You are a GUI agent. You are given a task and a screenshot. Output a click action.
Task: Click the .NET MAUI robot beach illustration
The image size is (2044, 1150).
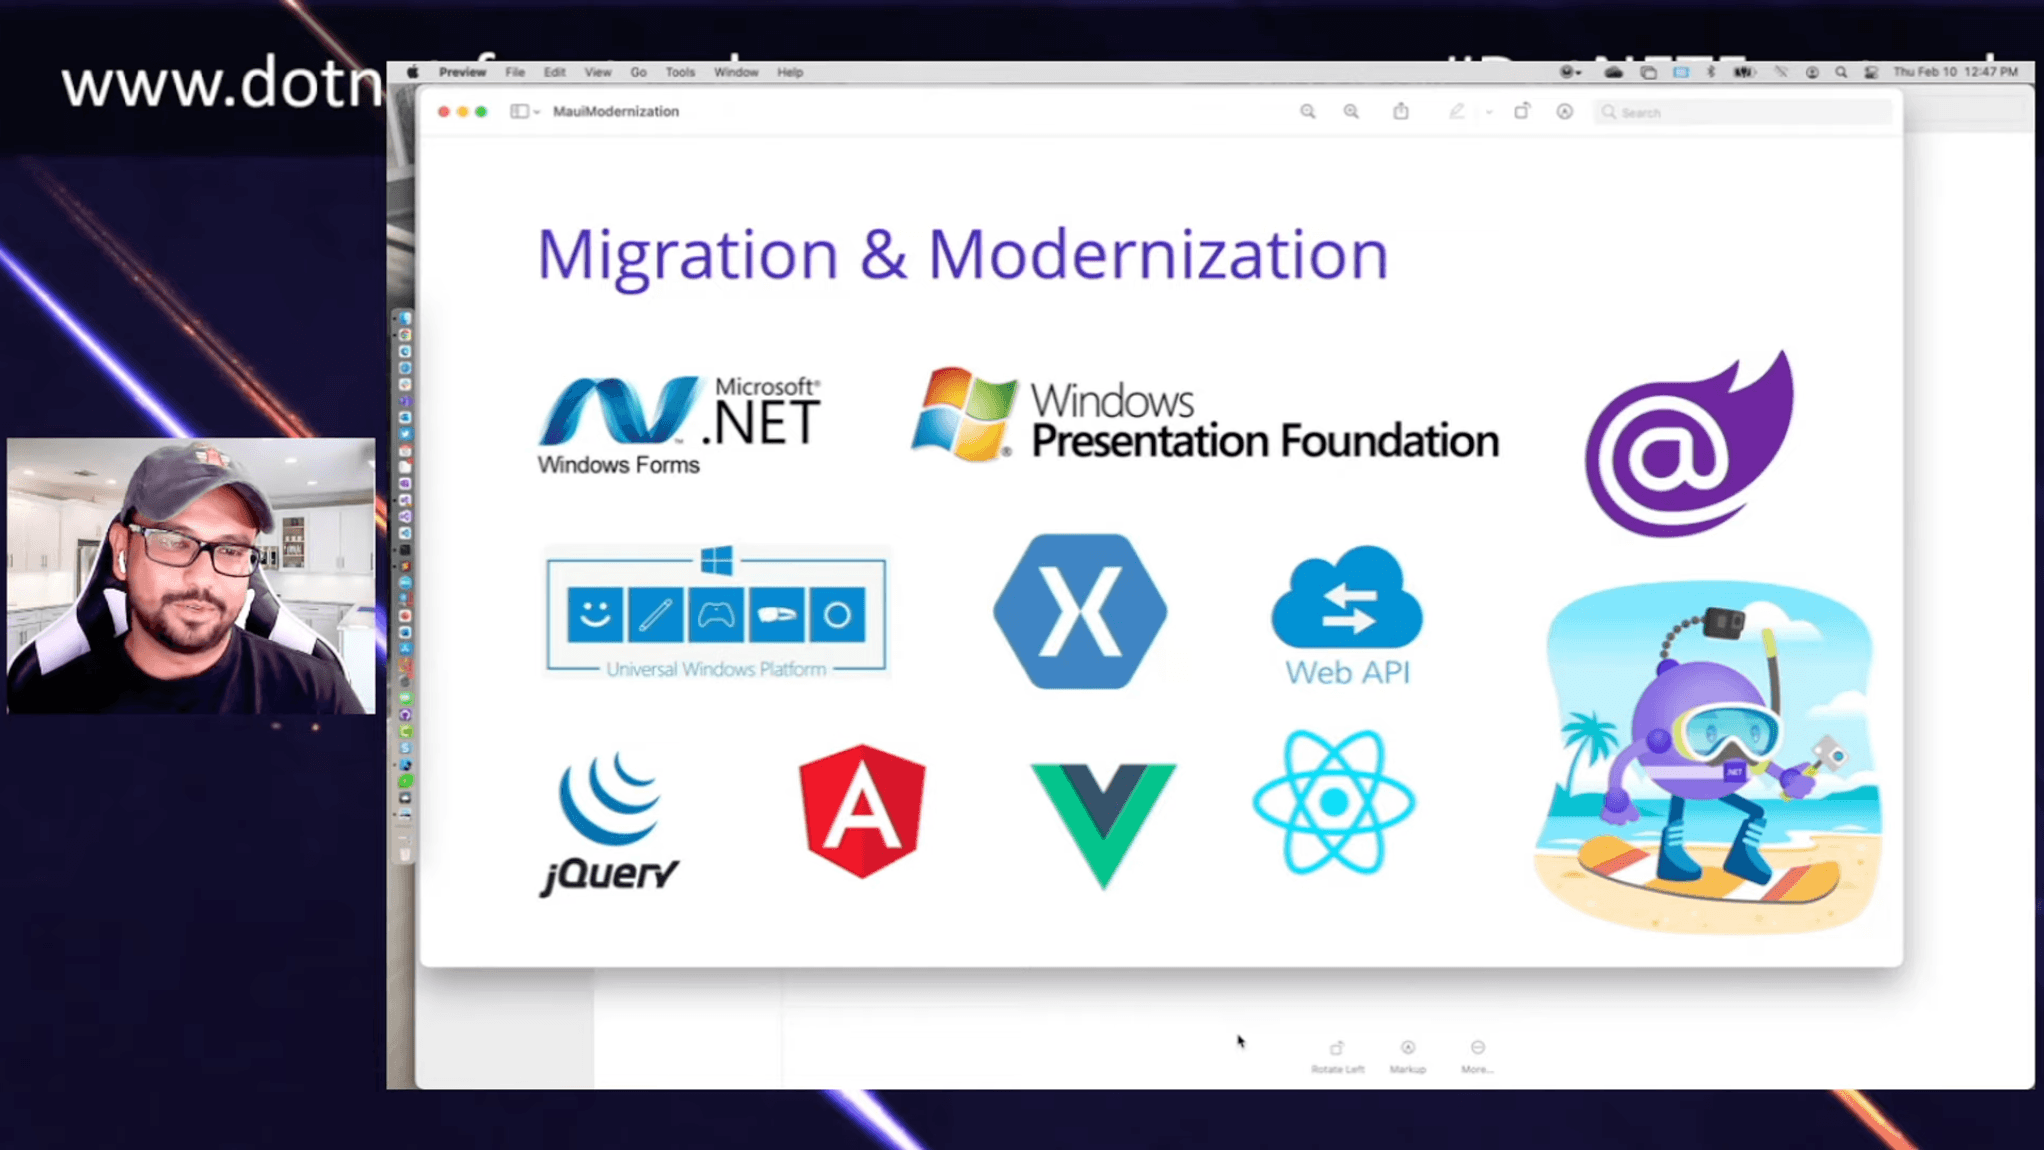pyautogui.click(x=1708, y=758)
